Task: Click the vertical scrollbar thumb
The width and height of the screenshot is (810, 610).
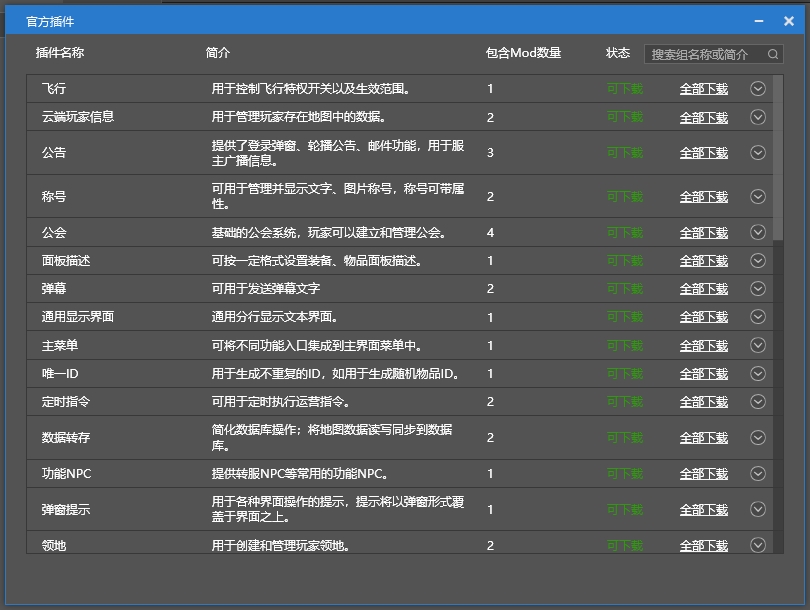Action: 778,157
